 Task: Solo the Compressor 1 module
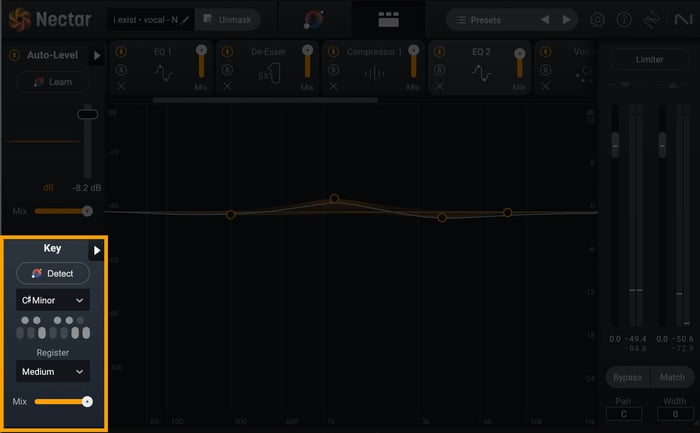coord(333,70)
